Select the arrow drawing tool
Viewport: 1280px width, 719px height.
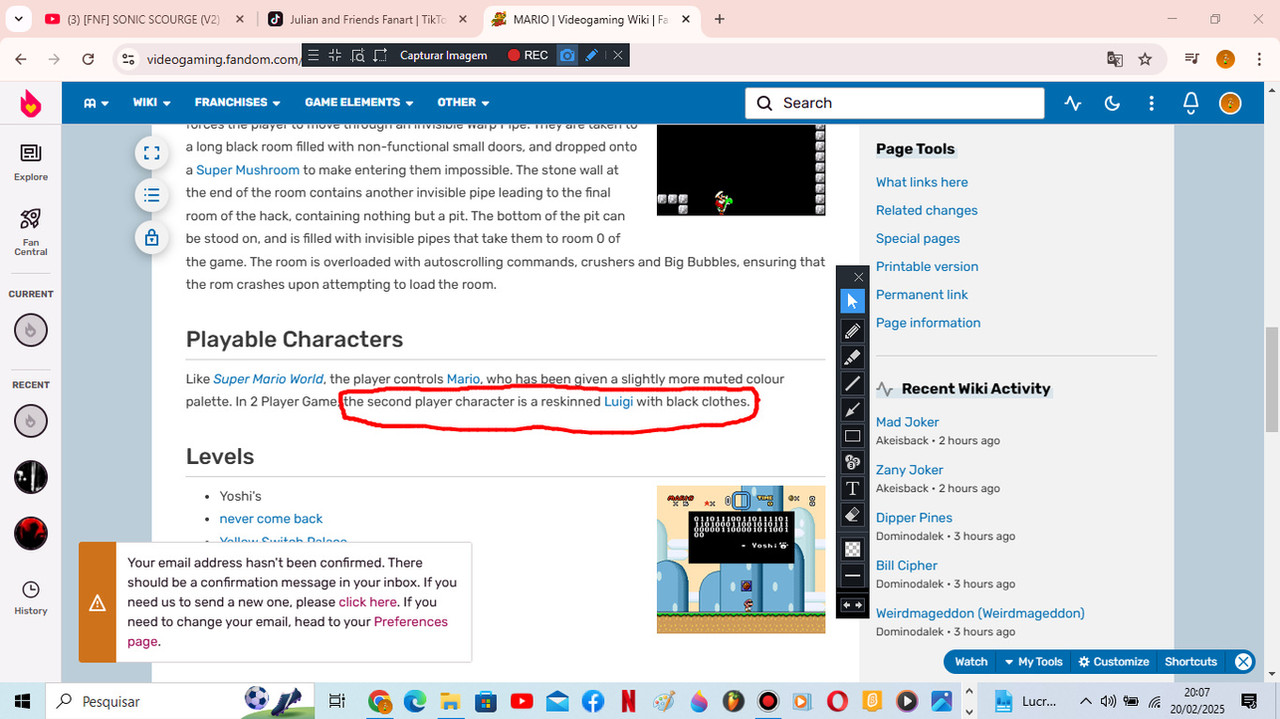click(852, 410)
